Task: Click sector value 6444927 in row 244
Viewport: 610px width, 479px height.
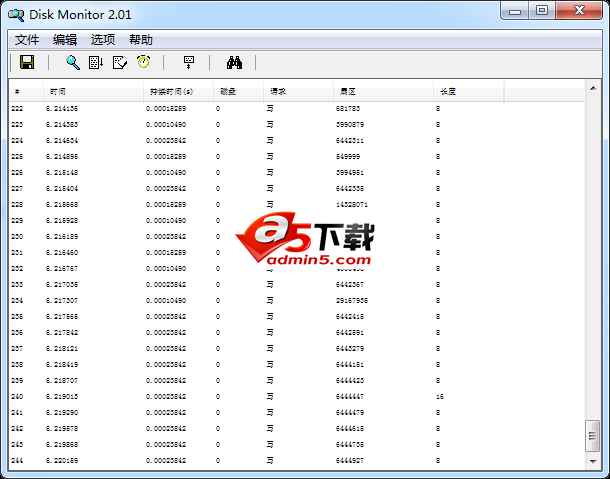Action: [350, 461]
